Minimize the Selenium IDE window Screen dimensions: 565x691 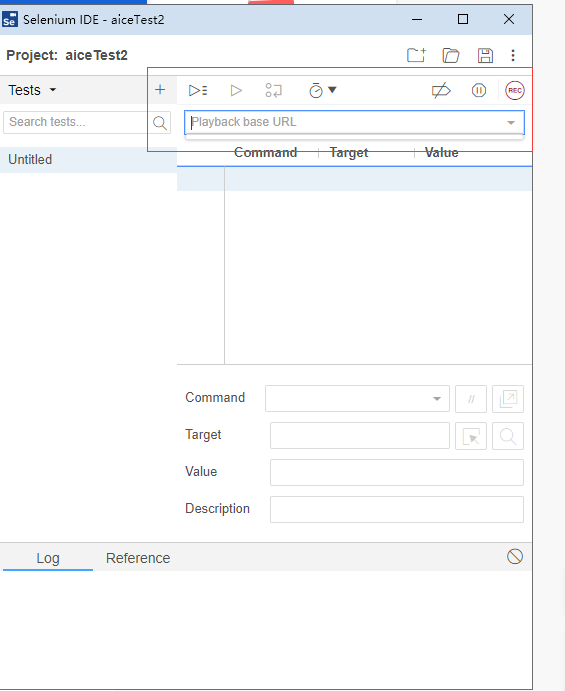(x=417, y=19)
